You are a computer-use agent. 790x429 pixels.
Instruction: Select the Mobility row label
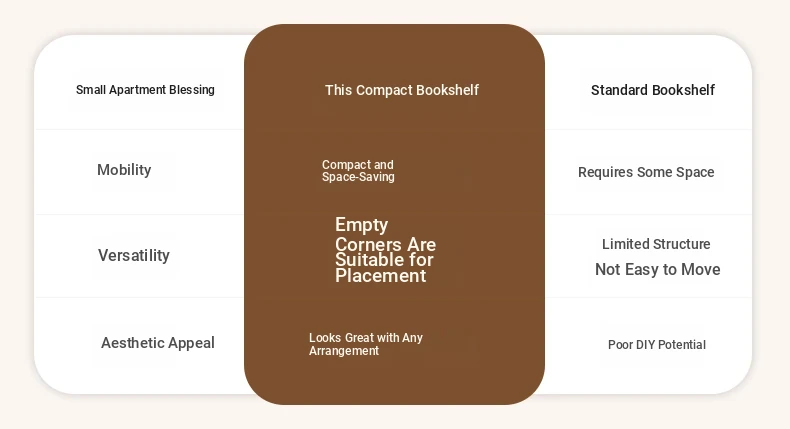coord(124,170)
